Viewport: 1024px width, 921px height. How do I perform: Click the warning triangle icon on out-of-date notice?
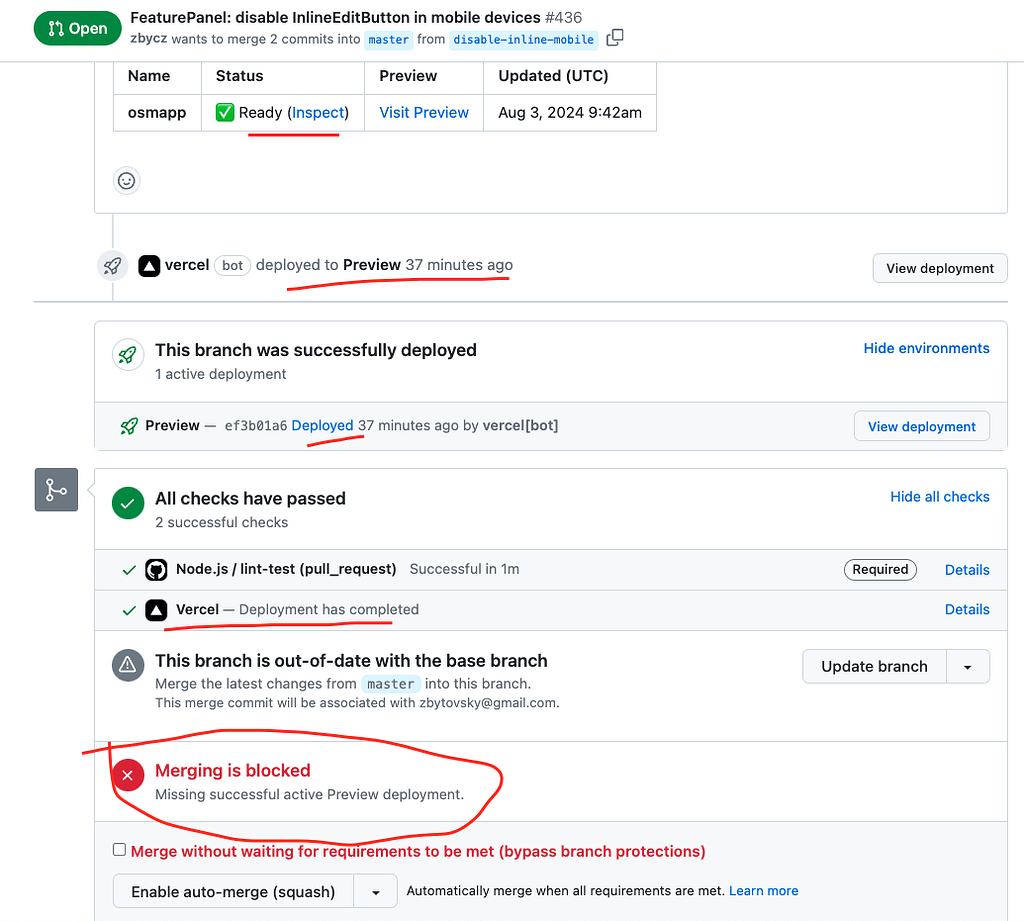[127, 665]
